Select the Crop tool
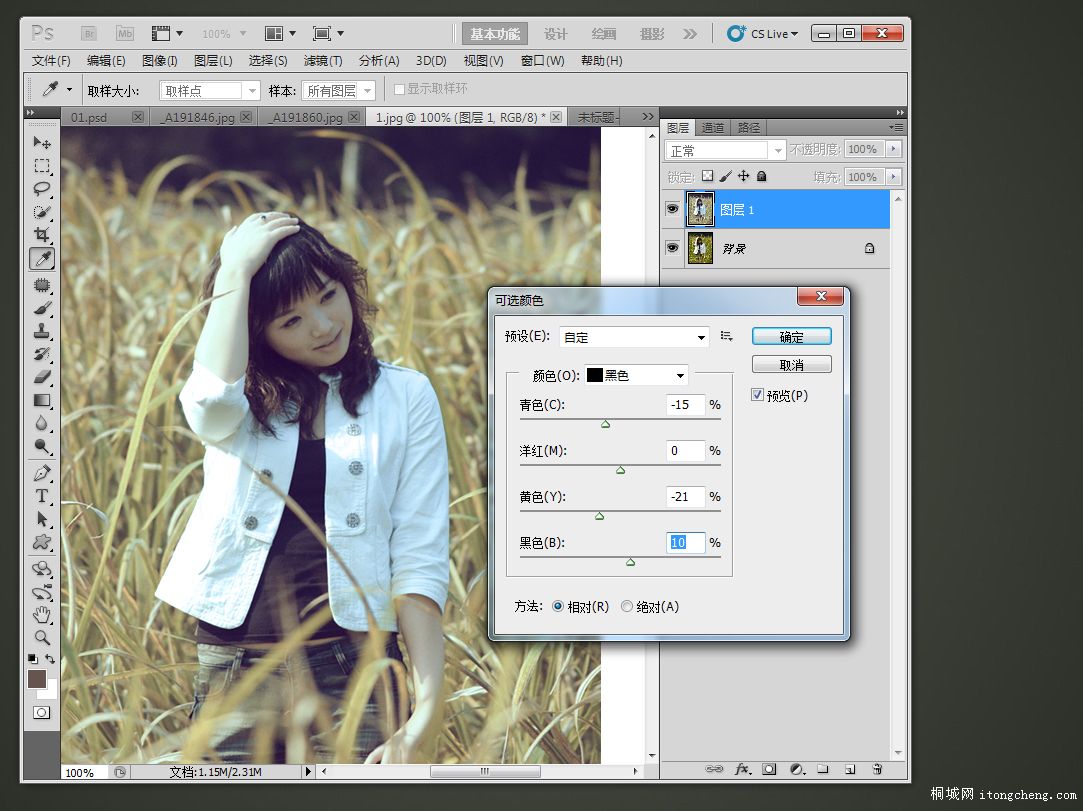Viewport: 1083px width, 811px height. click(42, 235)
